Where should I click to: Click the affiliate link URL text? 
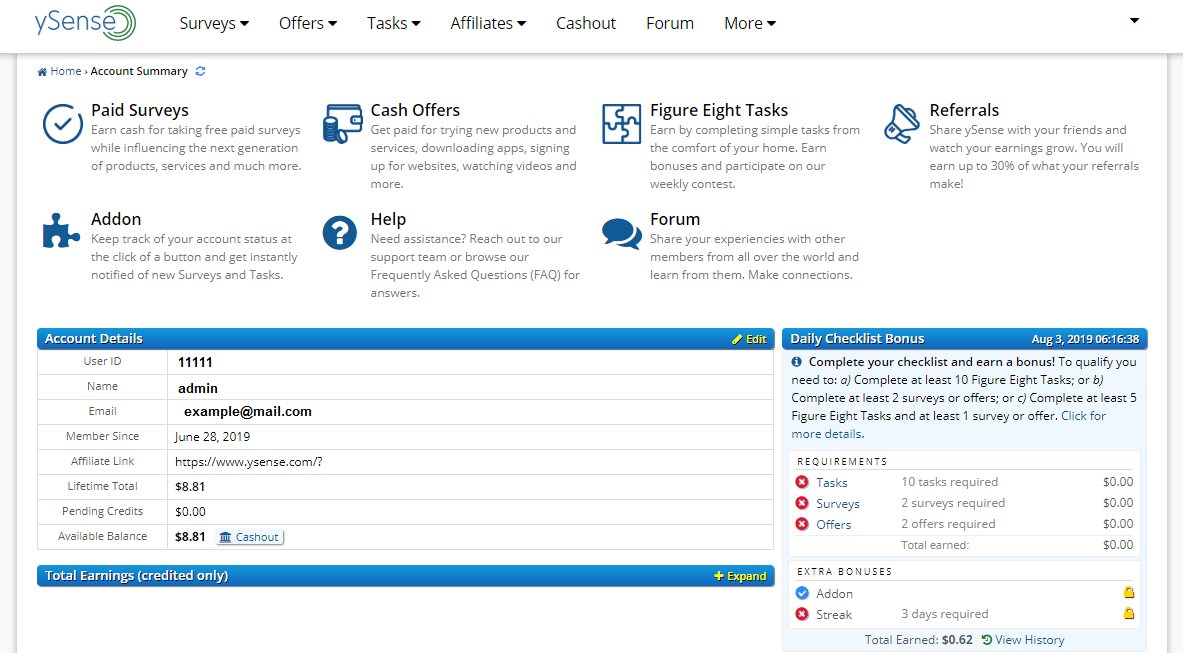click(248, 461)
